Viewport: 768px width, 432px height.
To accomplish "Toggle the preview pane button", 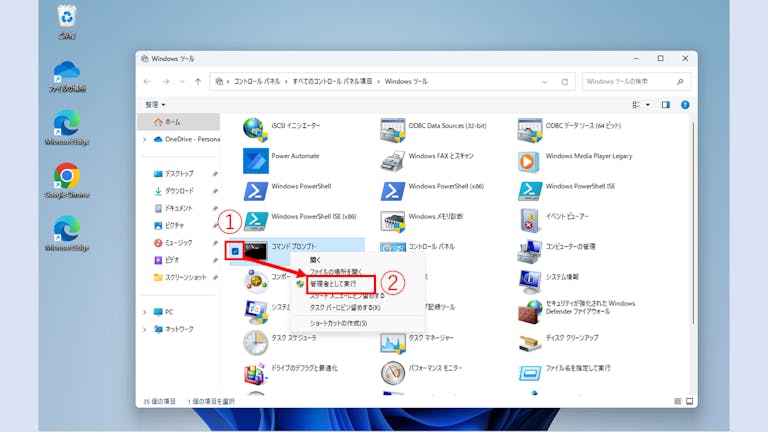I will point(665,105).
